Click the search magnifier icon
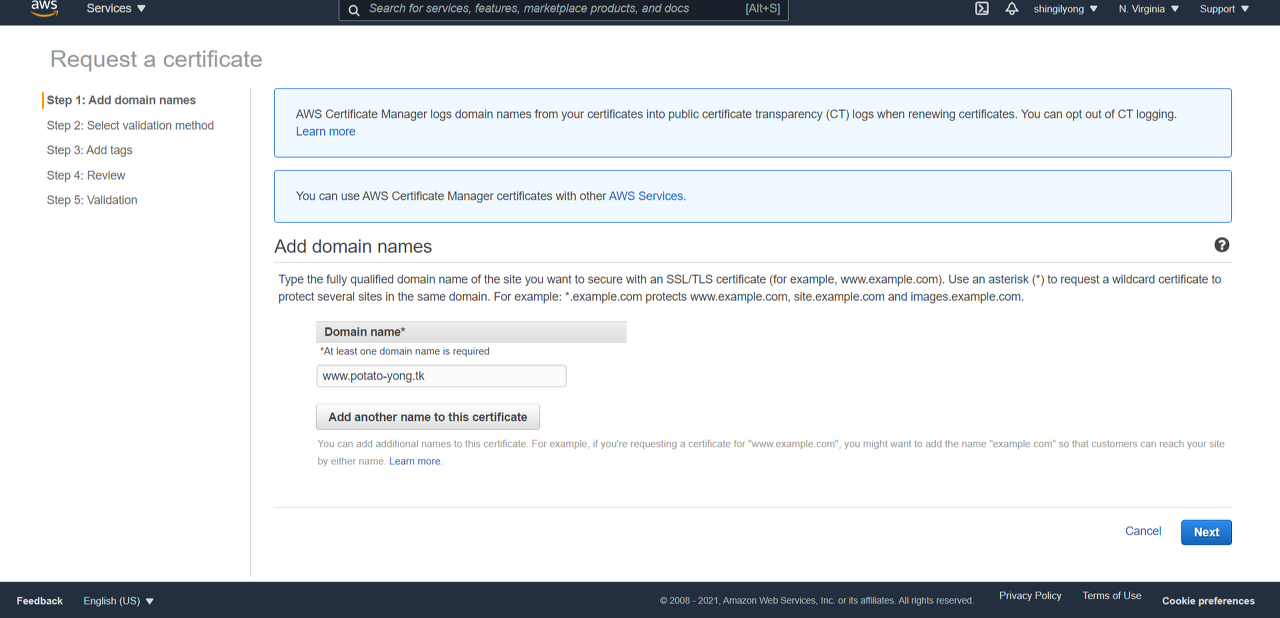Screen dimensions: 1280x618 pos(354,9)
